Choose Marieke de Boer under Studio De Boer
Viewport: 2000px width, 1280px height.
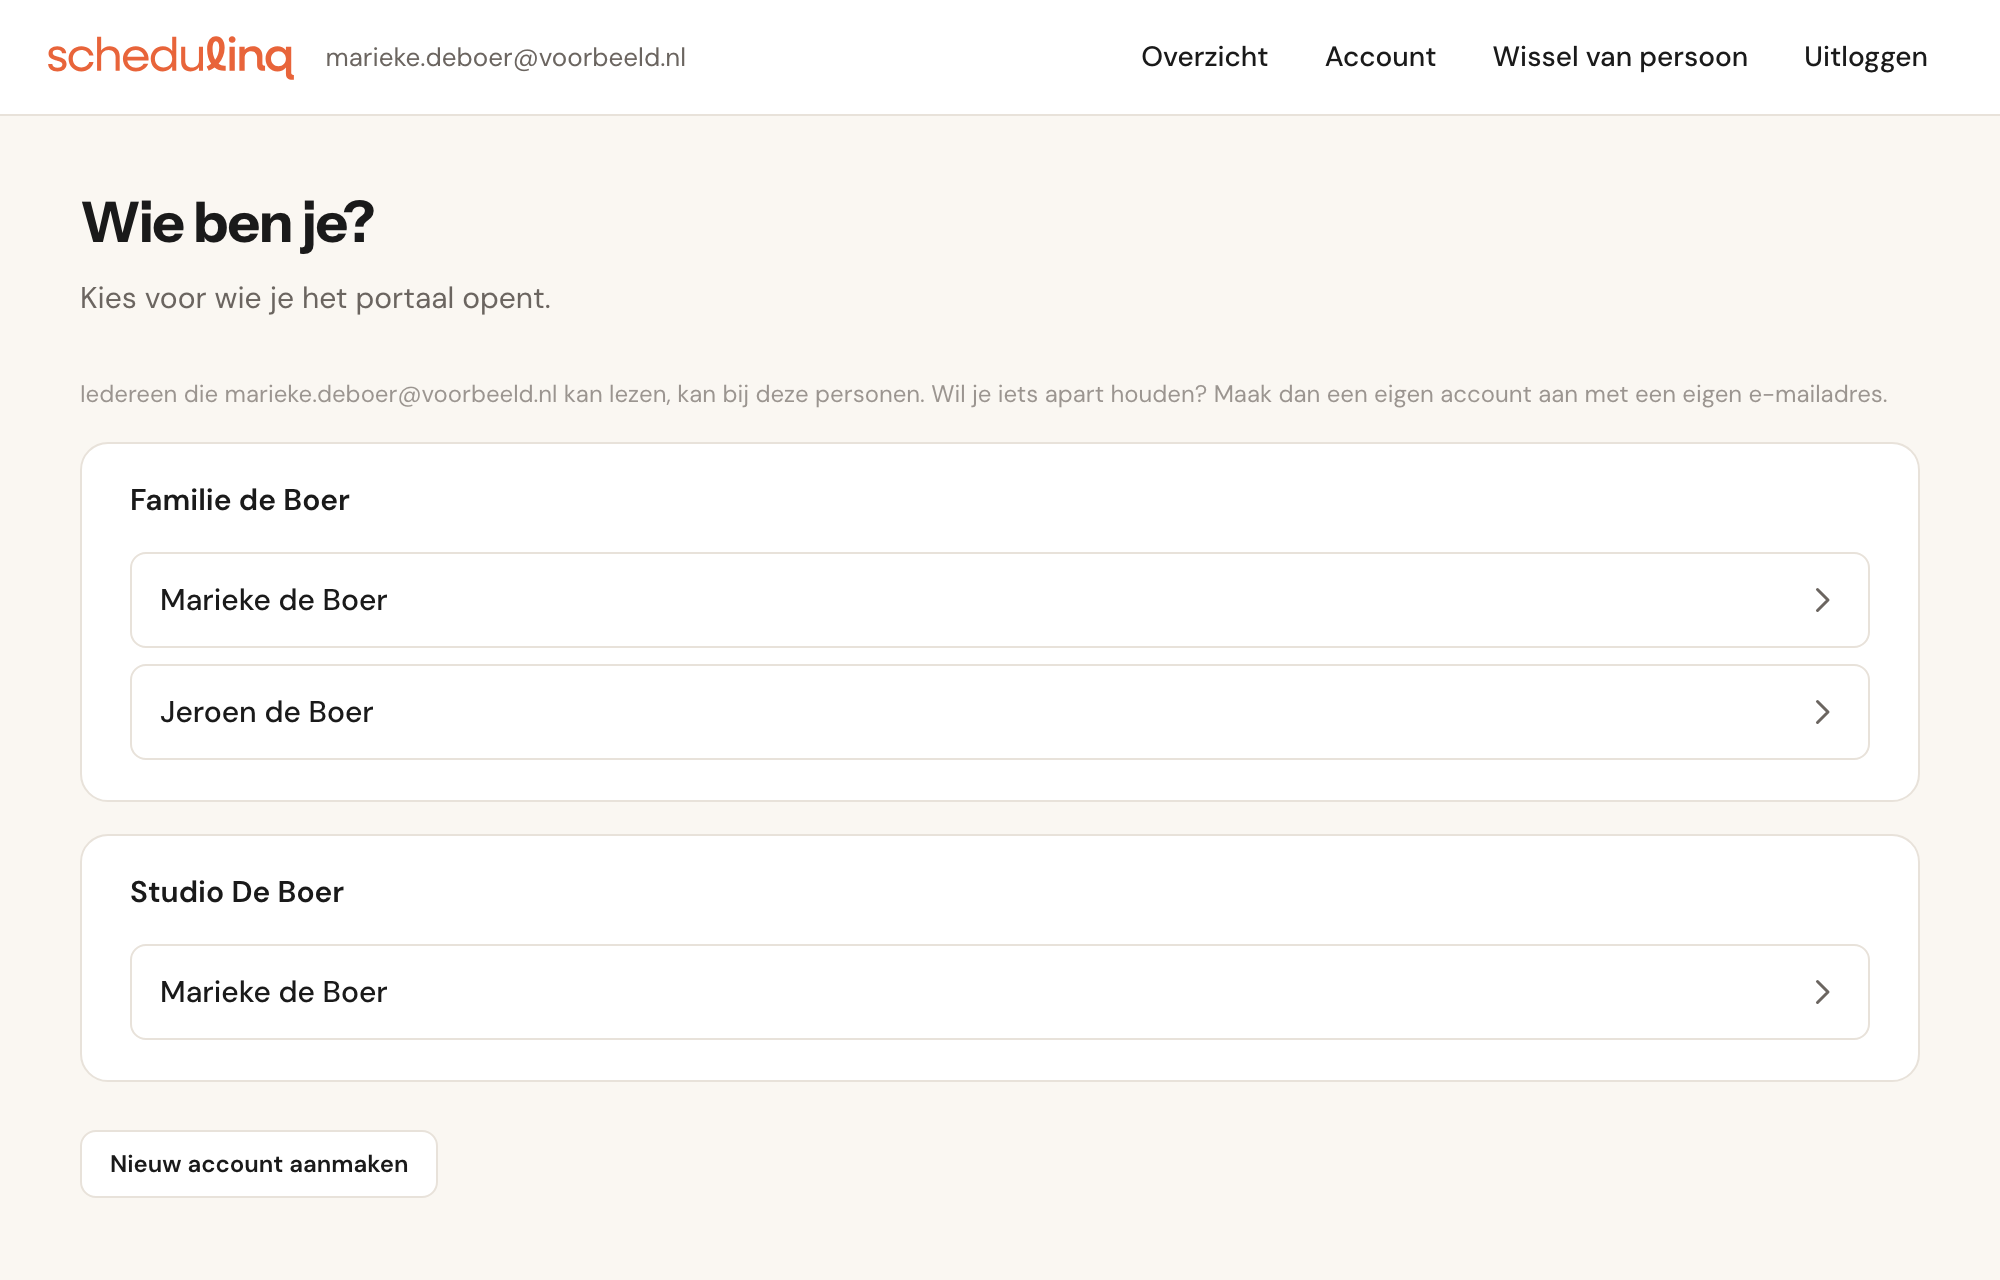1000,992
